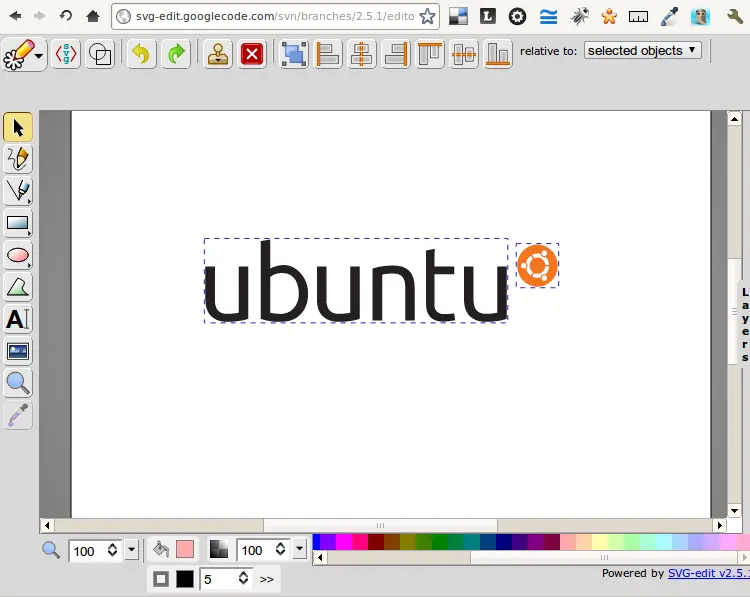Click the bug browser extension icon
The width and height of the screenshot is (750, 597).
(x=580, y=16)
